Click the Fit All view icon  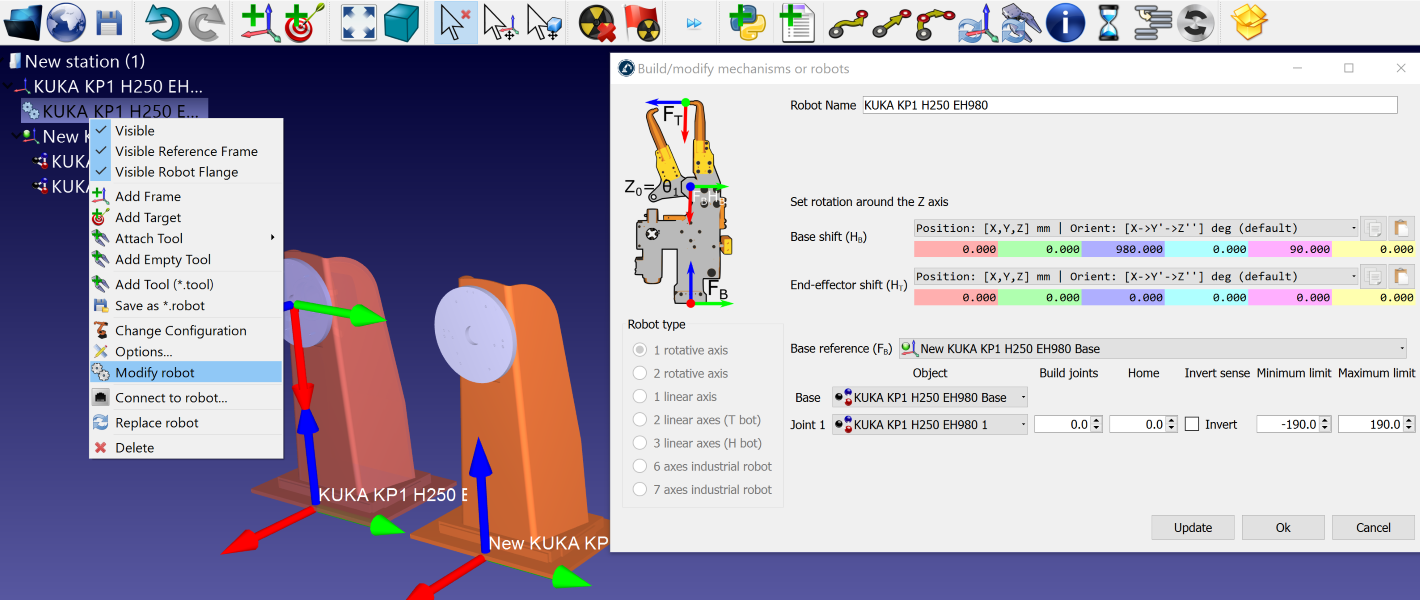[x=360, y=22]
